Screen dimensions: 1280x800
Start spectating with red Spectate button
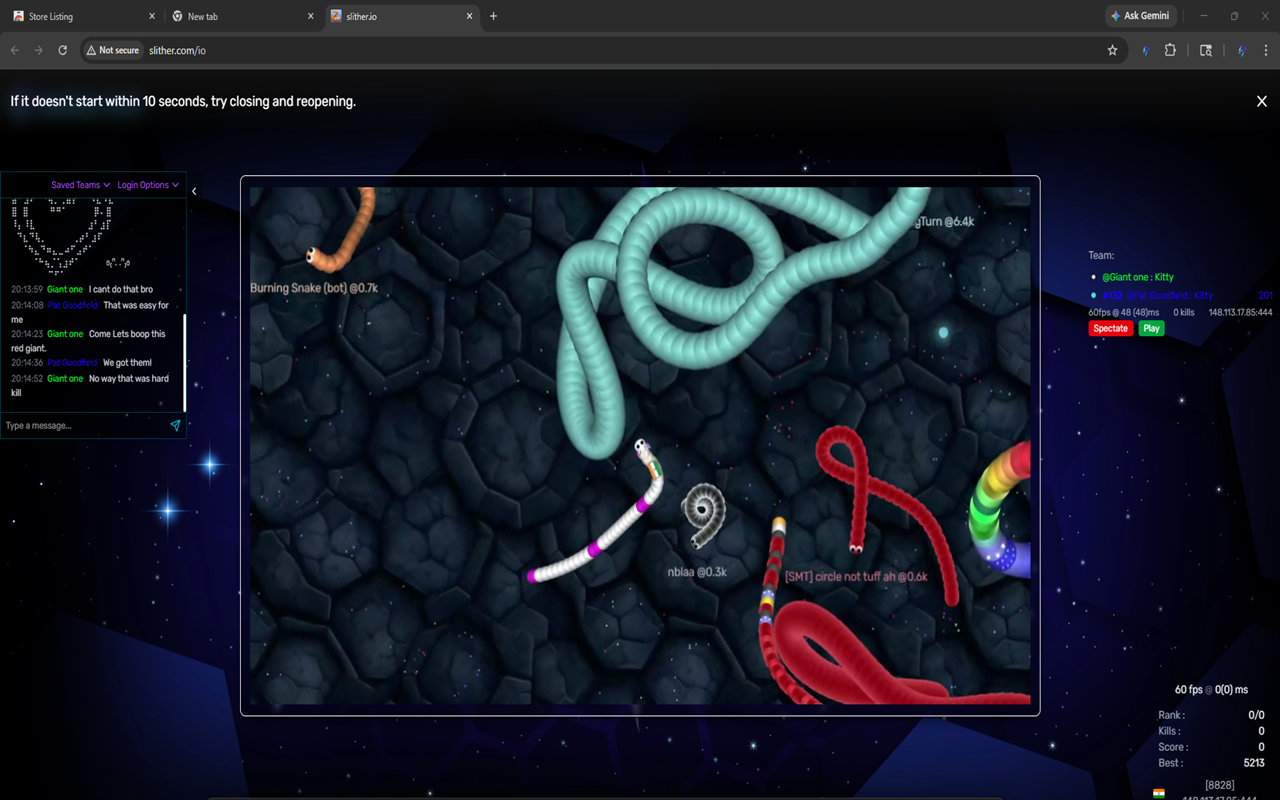coord(1110,328)
